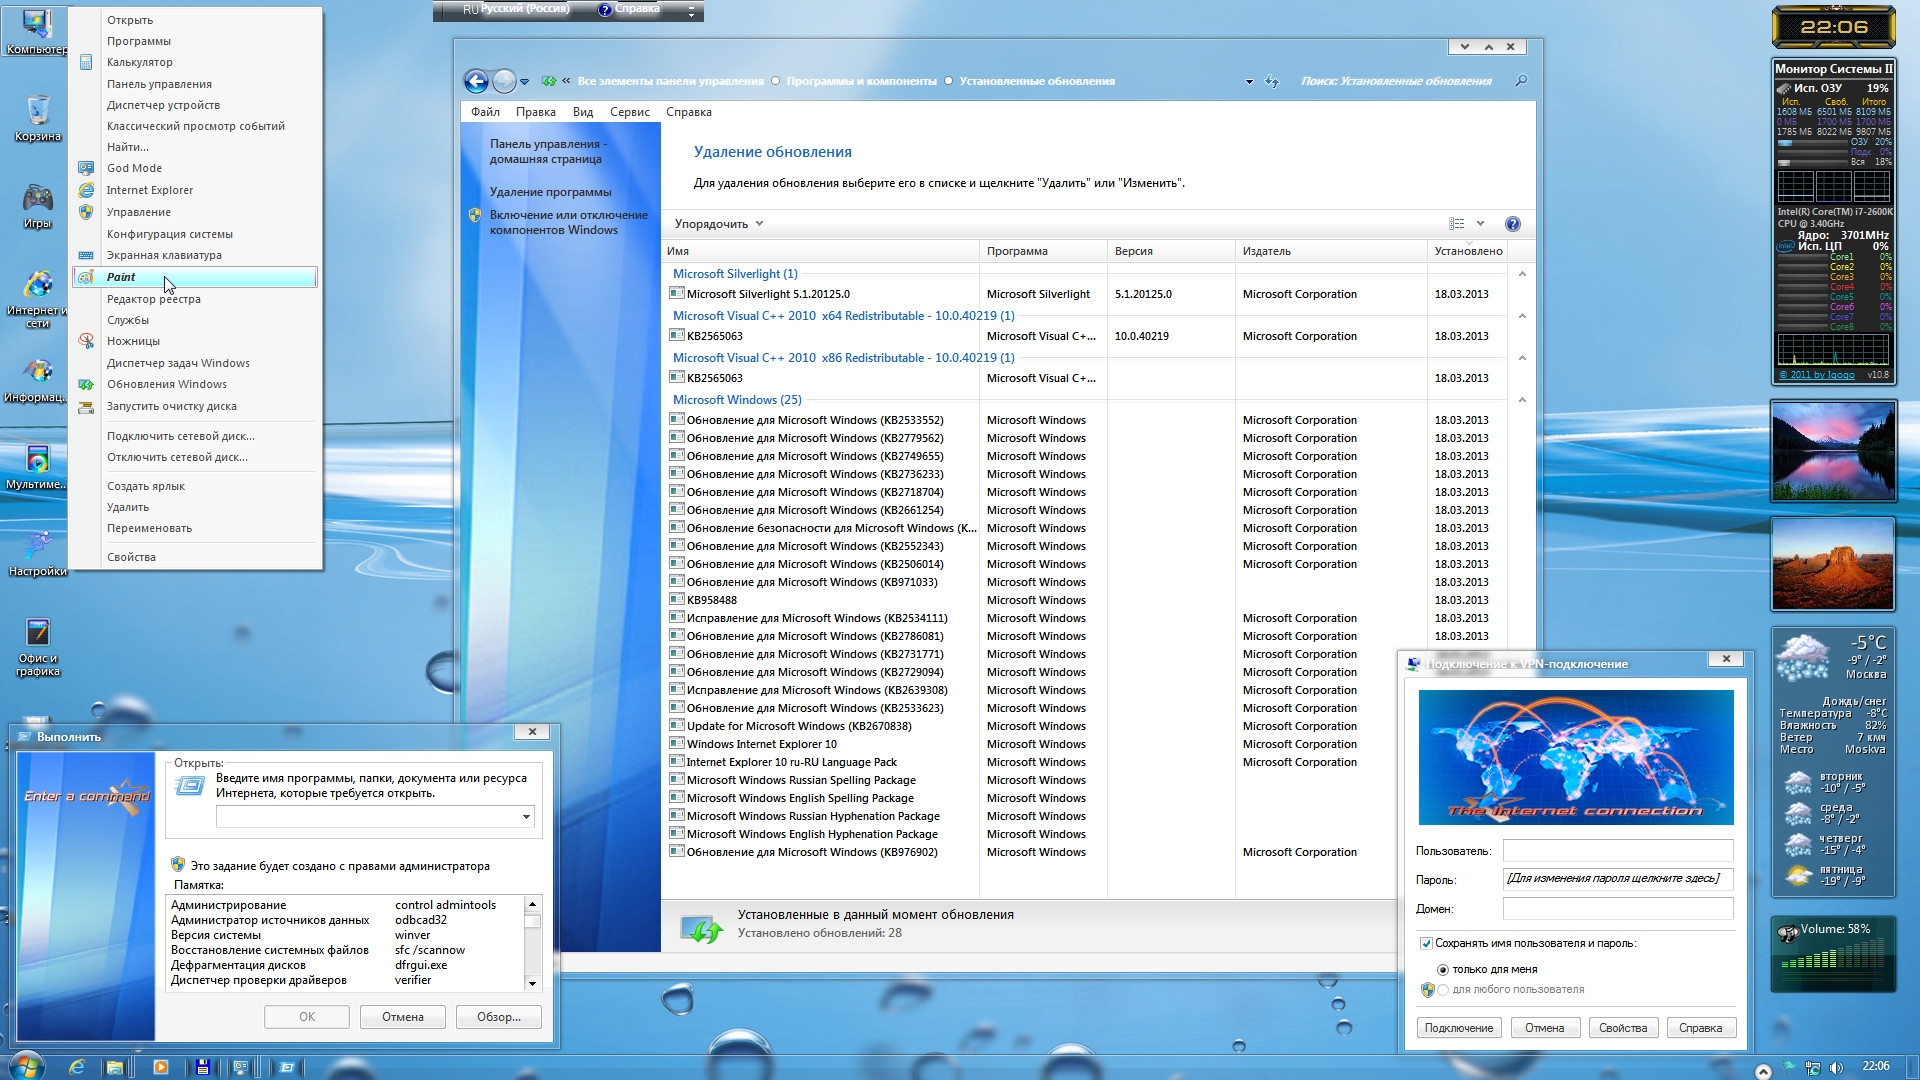1920x1080 pixels.
Task: Click OK in the Выполнить dialog
Action: [x=307, y=1017]
